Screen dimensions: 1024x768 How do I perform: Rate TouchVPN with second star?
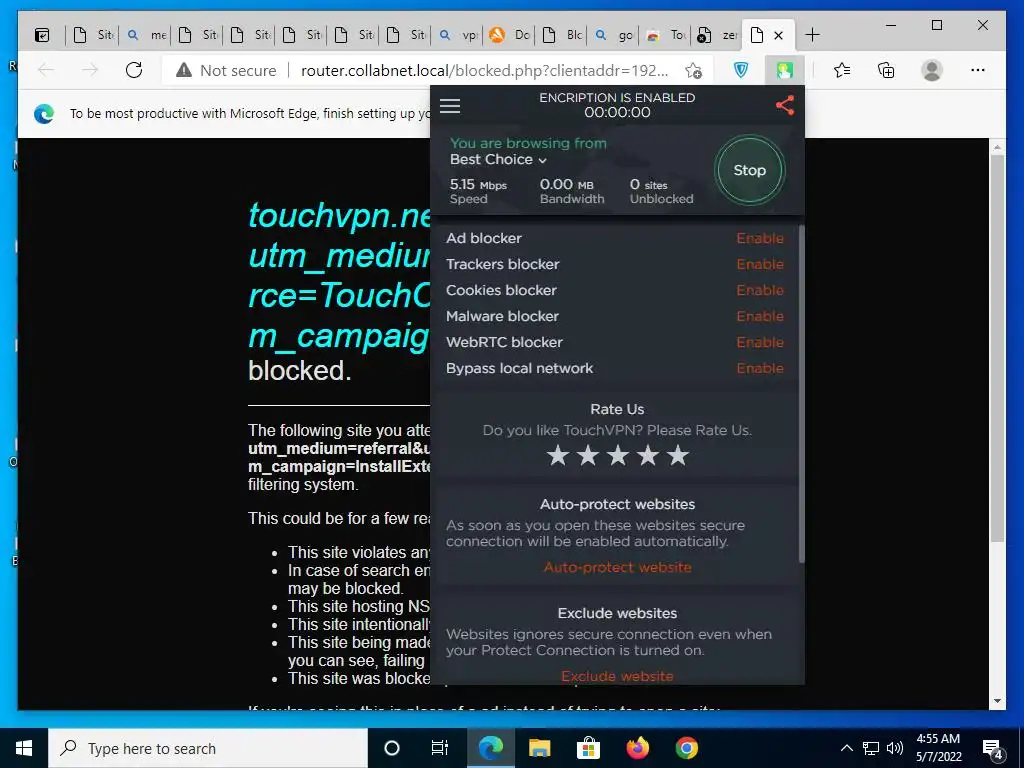(x=588, y=455)
